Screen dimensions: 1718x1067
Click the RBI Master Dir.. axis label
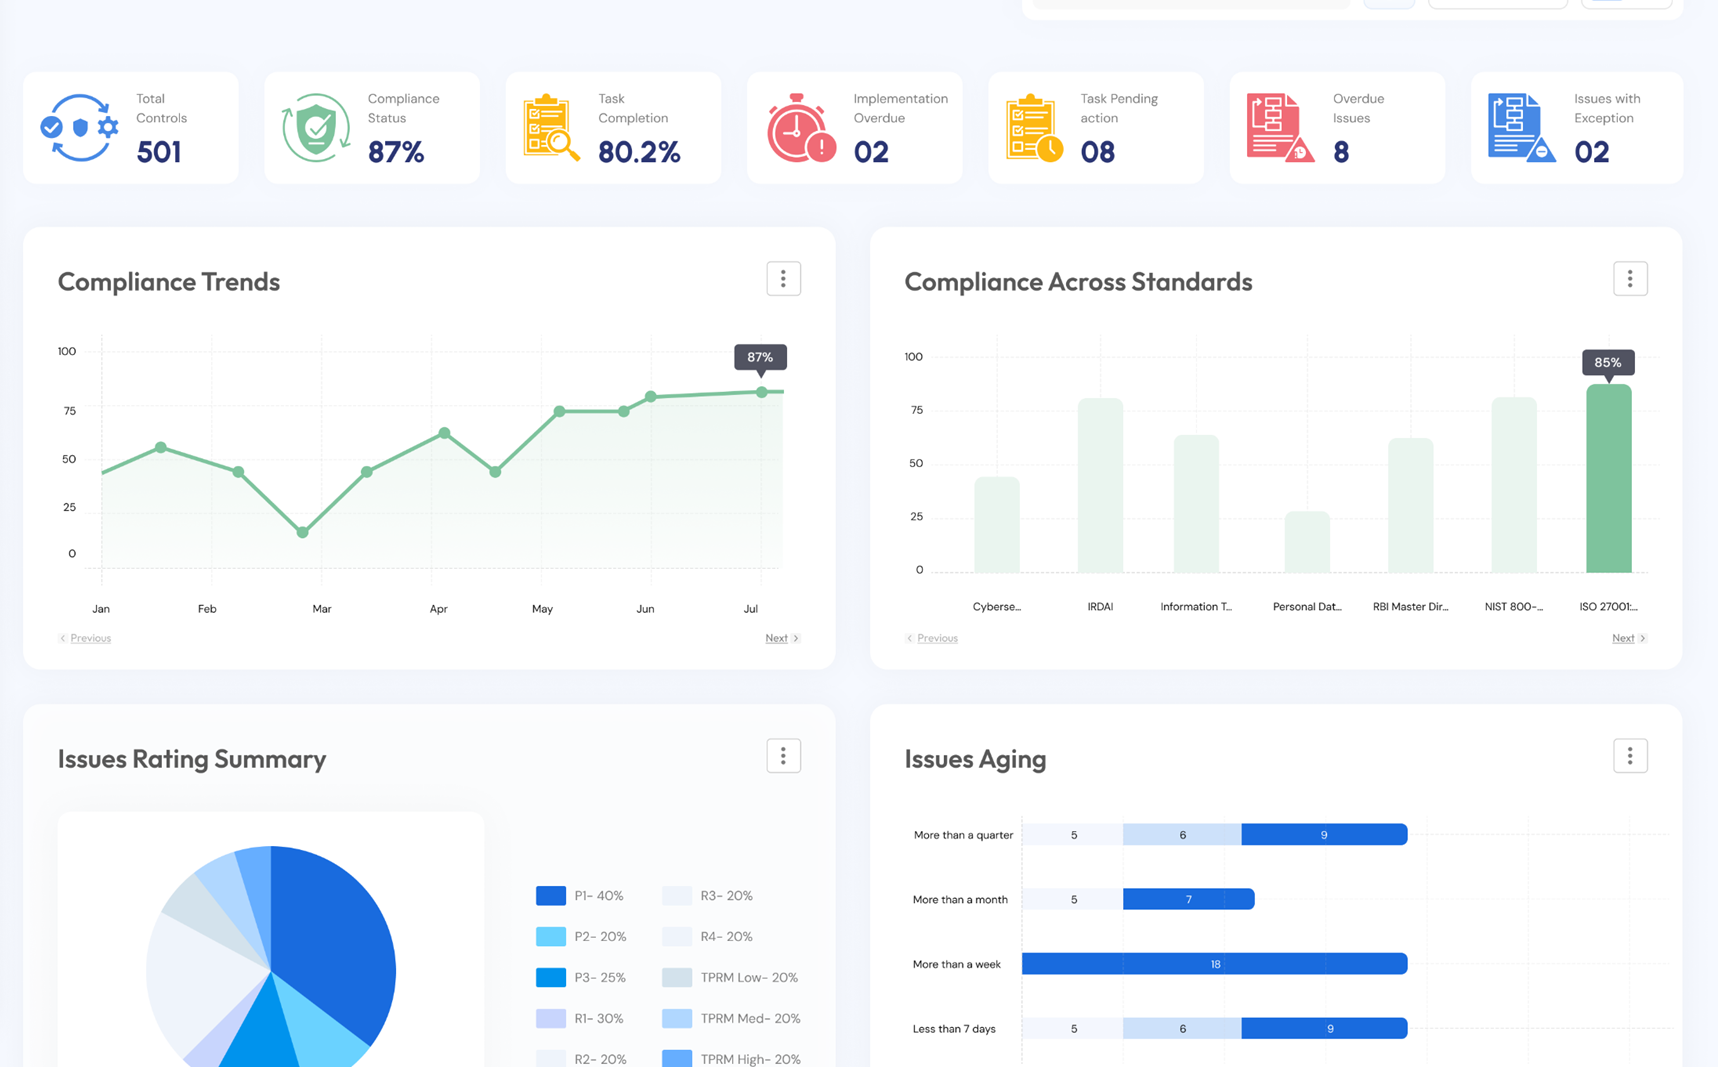click(1410, 607)
